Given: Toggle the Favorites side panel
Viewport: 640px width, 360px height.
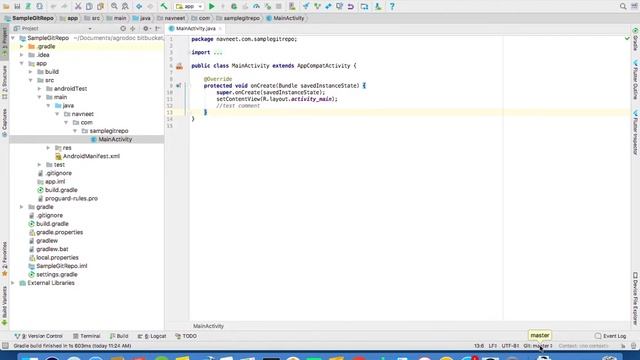Looking at the screenshot, I should [x=4, y=258].
